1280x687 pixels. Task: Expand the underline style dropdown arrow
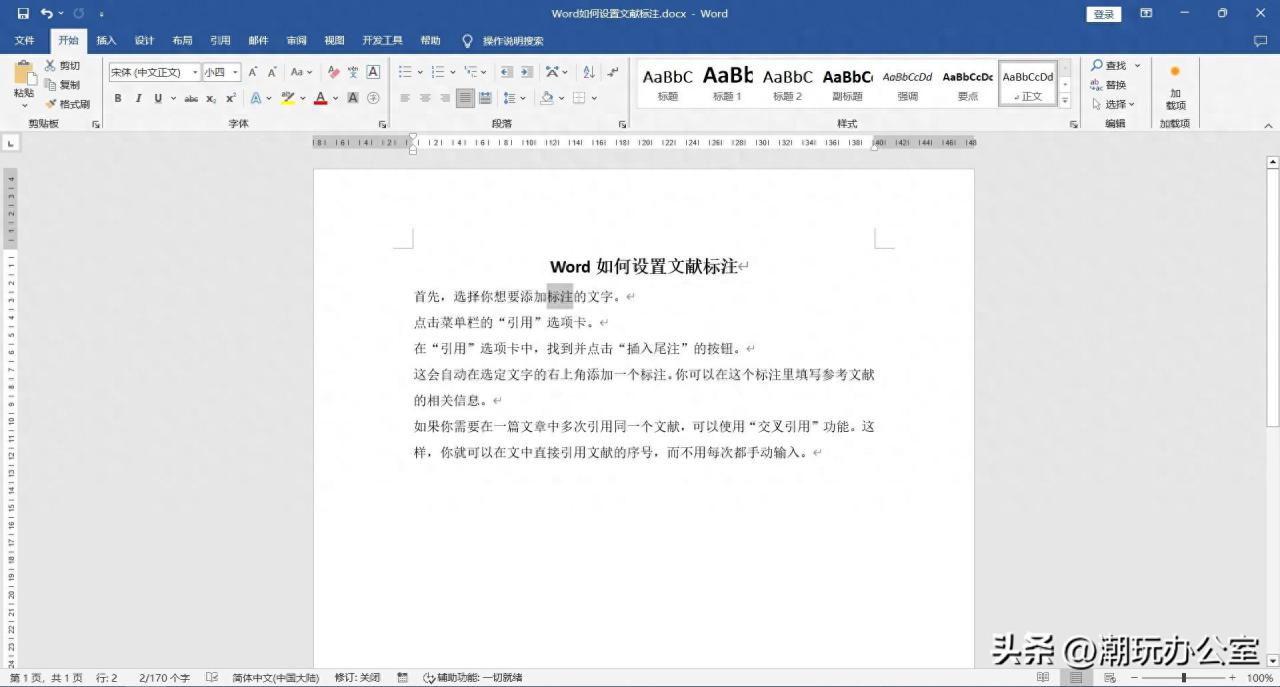click(173, 98)
